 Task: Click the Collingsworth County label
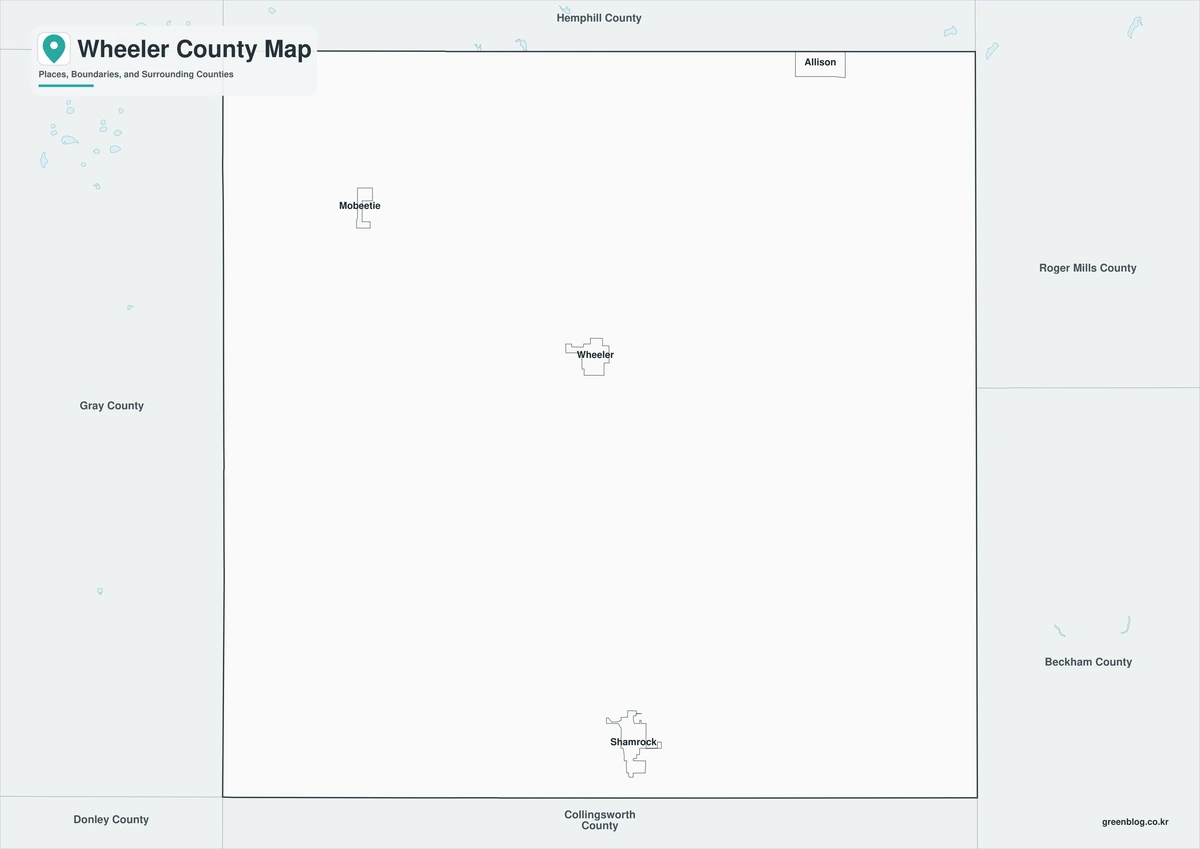pyautogui.click(x=600, y=820)
